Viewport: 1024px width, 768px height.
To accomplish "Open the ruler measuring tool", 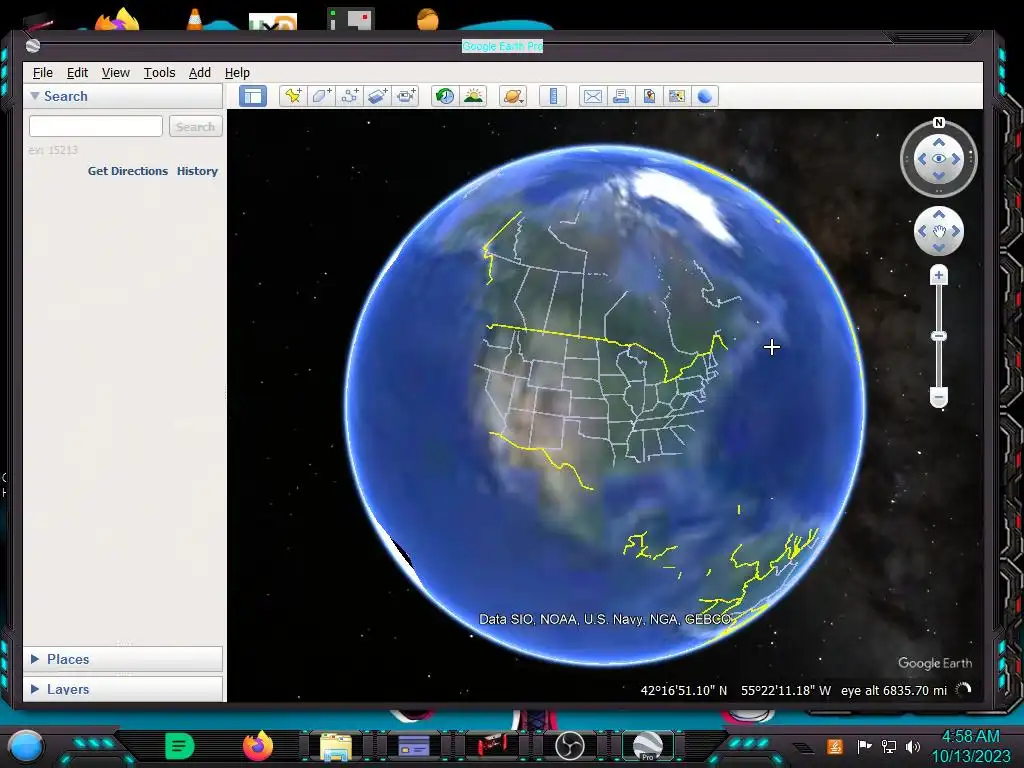I will [552, 97].
